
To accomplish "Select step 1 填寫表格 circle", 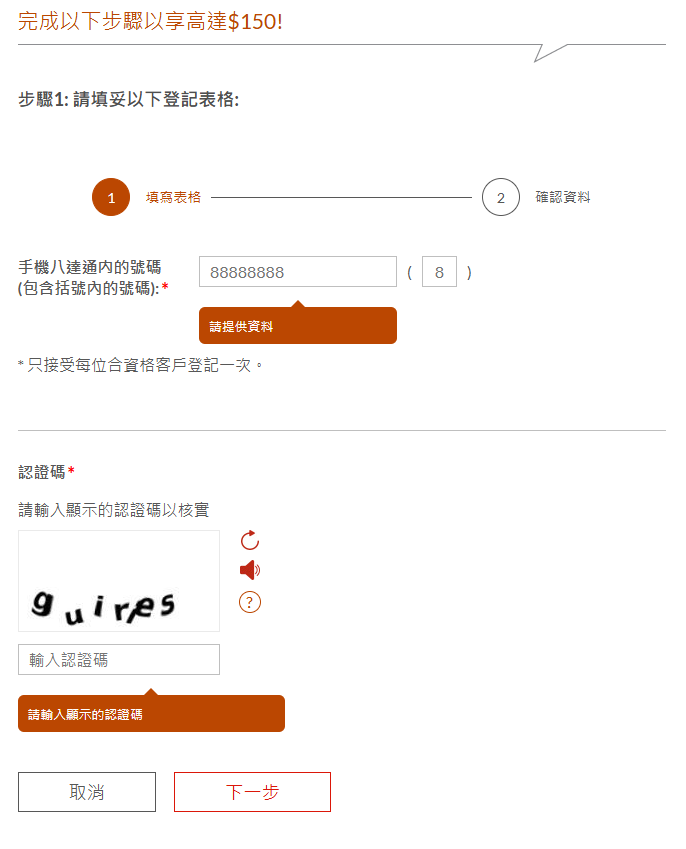I will 111,197.
